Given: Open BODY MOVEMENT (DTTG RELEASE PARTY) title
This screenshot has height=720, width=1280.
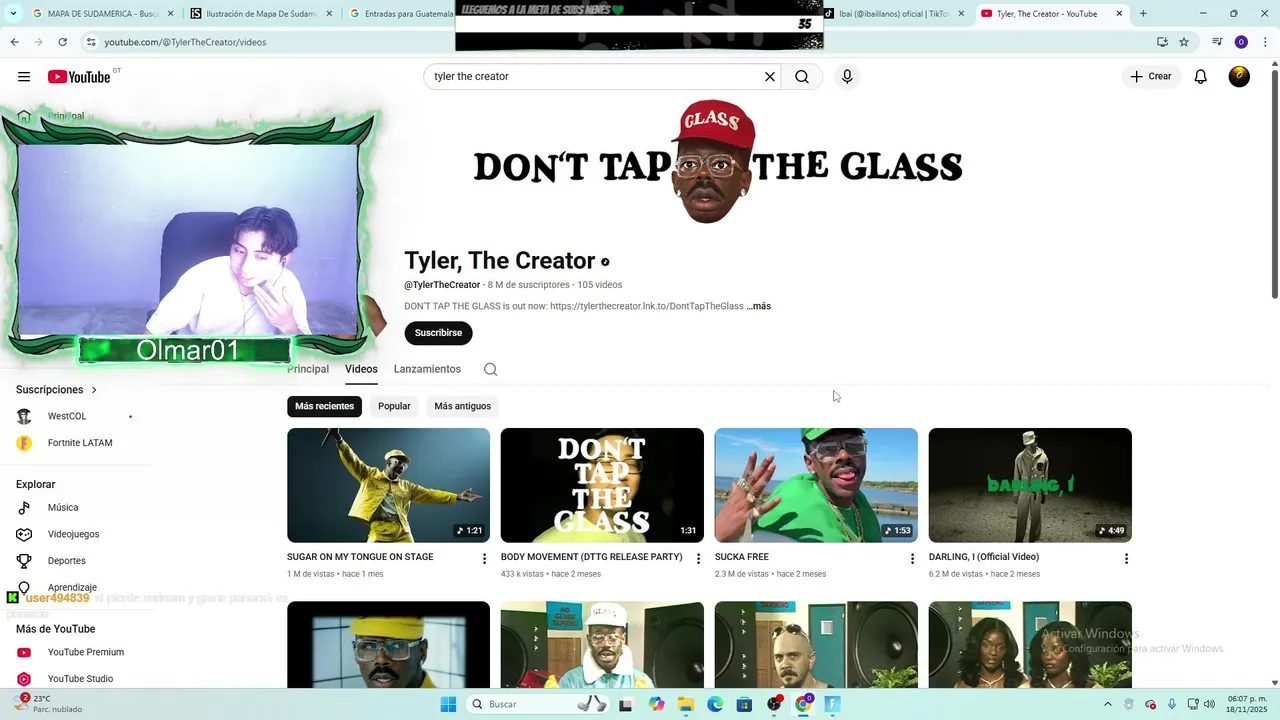Looking at the screenshot, I should tap(591, 557).
